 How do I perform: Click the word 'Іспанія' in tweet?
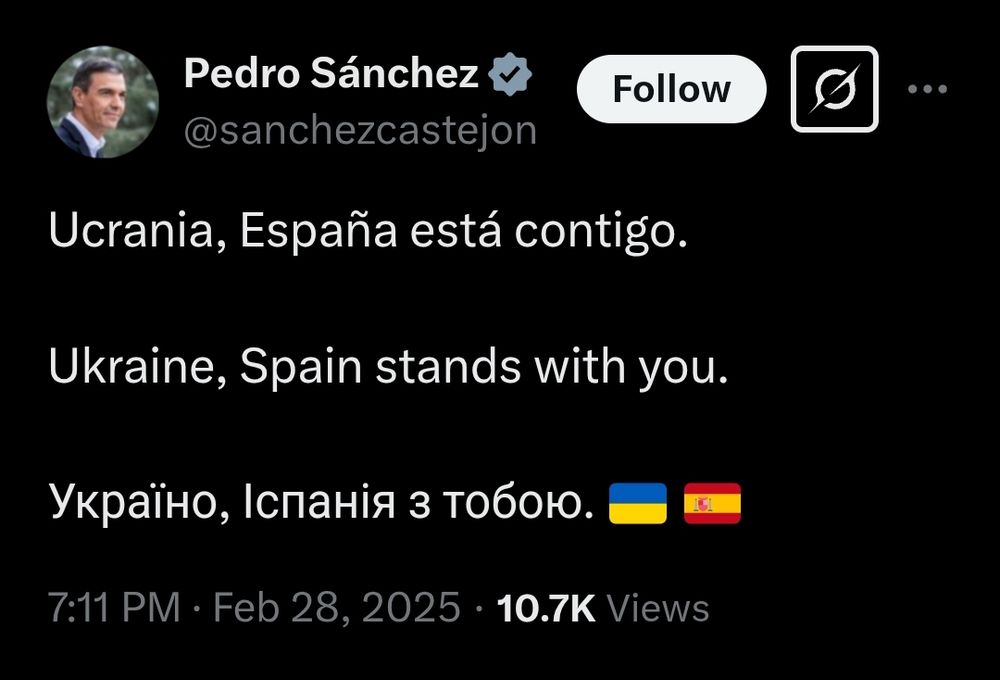(319, 503)
